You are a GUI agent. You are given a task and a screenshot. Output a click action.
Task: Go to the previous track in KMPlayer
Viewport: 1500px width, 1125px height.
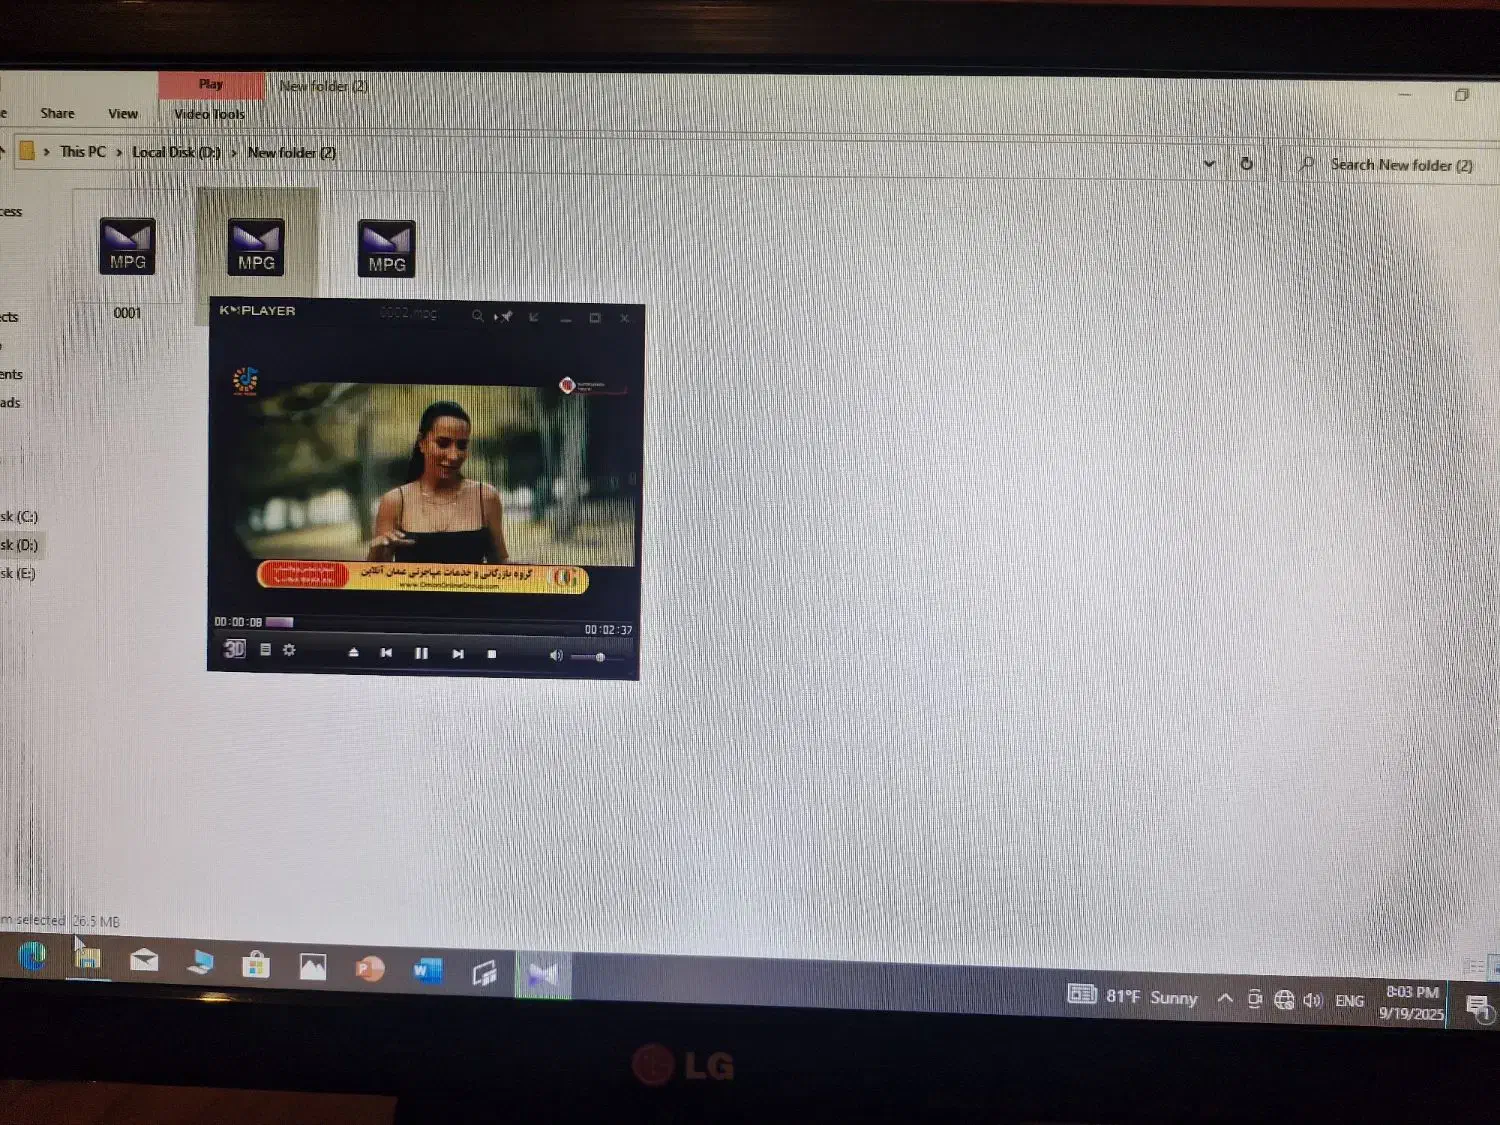[x=386, y=652]
